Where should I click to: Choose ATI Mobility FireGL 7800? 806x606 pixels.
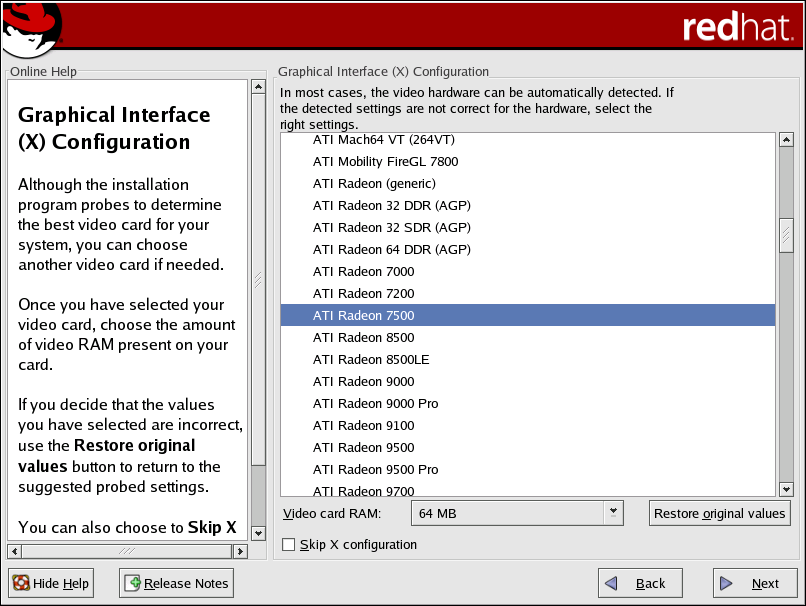point(385,162)
